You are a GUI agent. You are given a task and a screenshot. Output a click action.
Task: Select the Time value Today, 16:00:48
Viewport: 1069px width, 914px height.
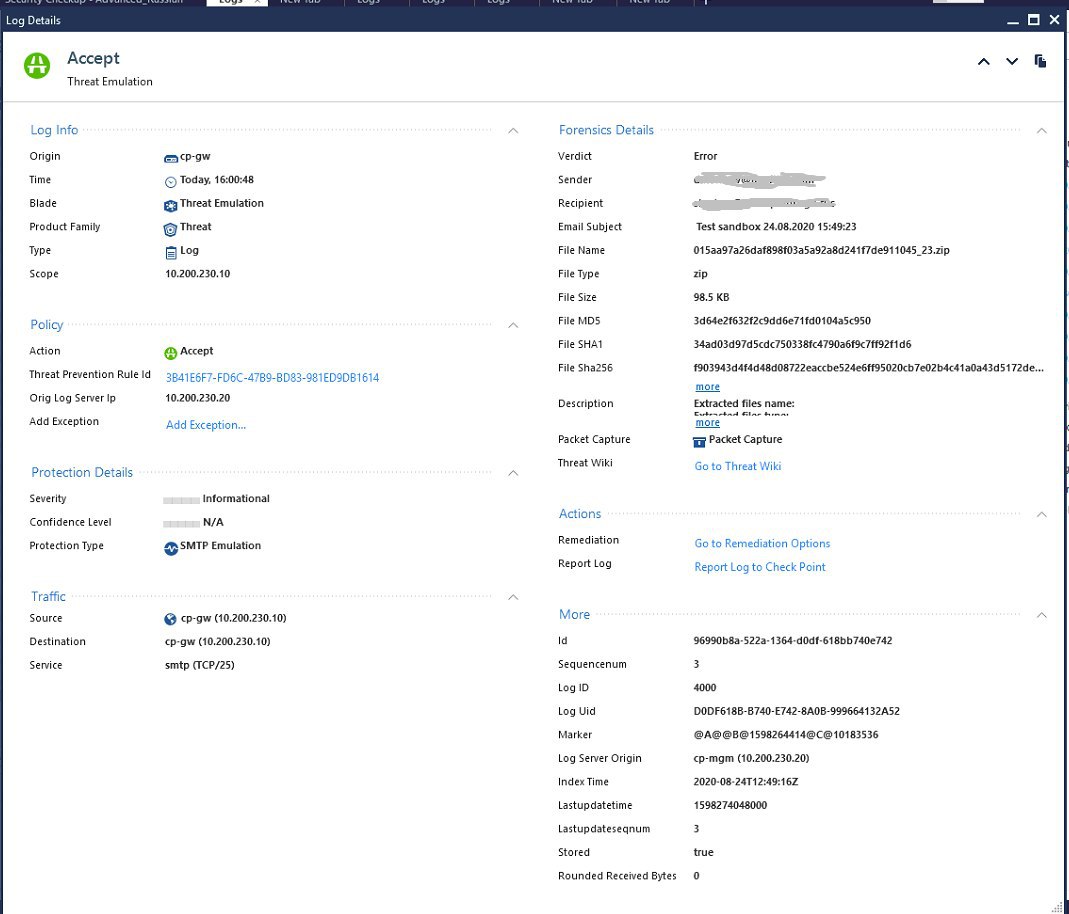217,180
